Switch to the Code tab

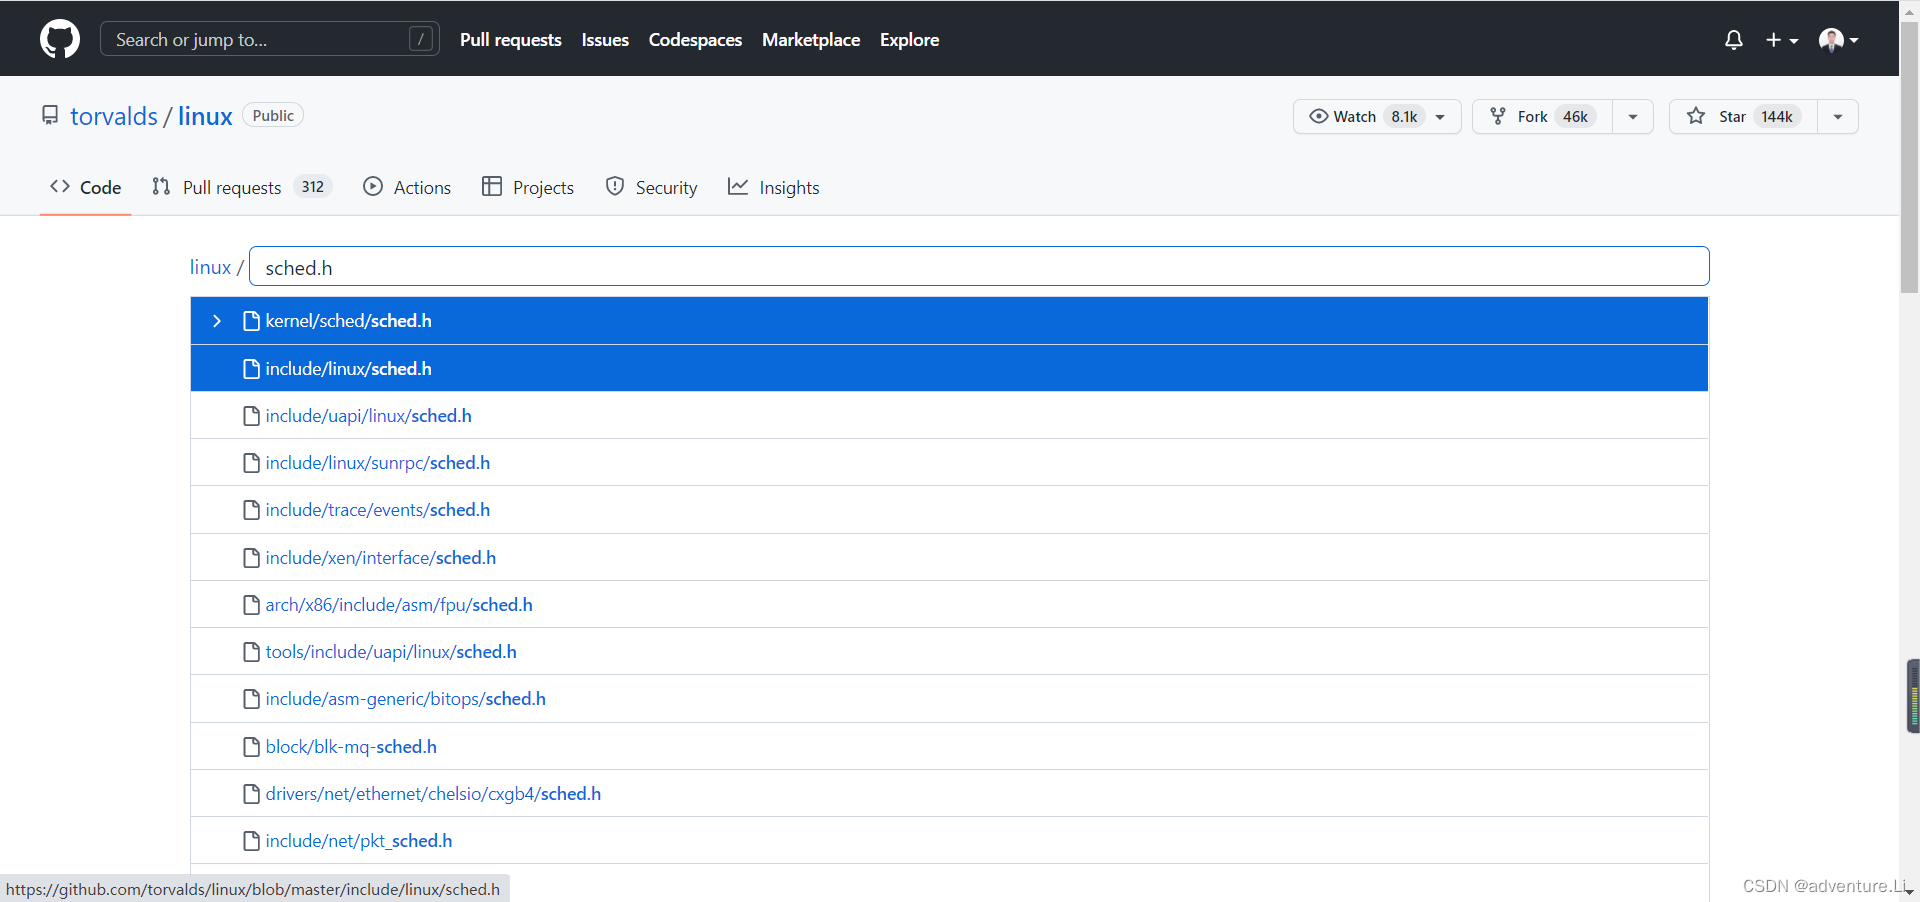(86, 187)
